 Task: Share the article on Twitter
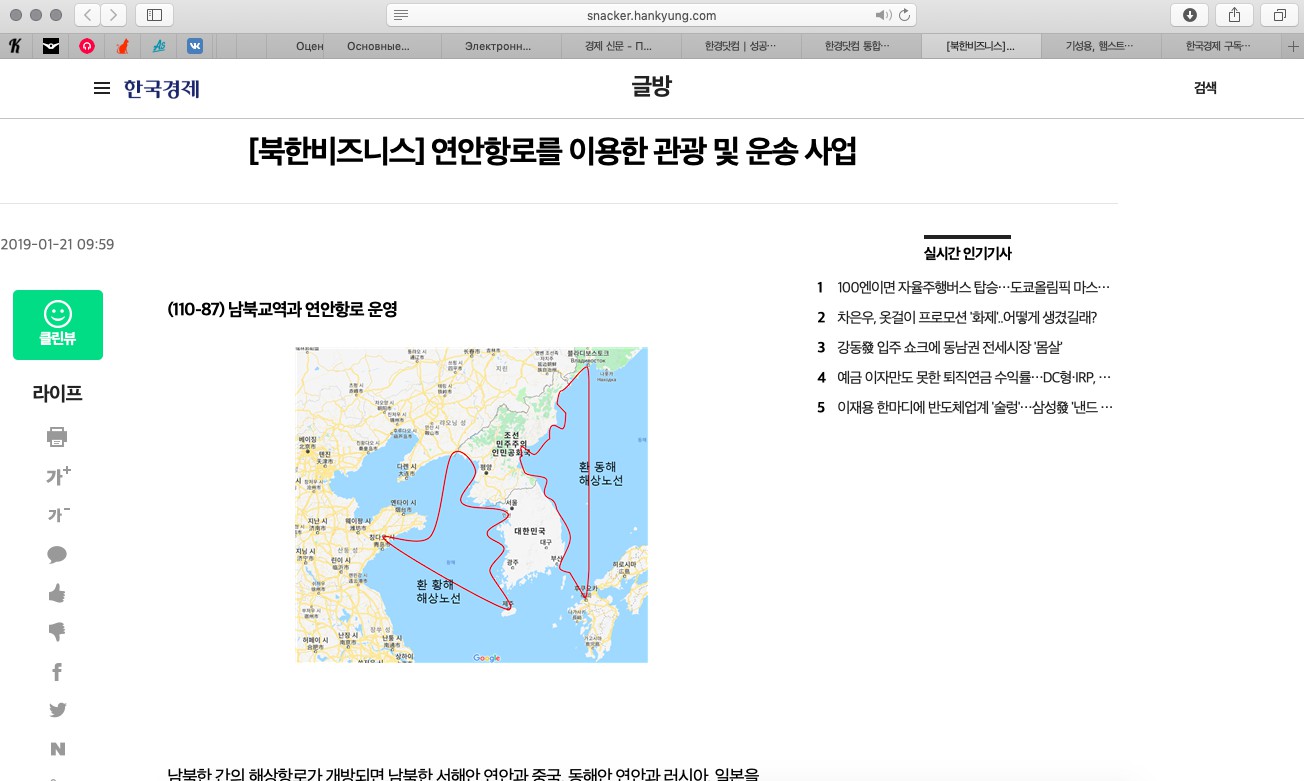point(57,710)
